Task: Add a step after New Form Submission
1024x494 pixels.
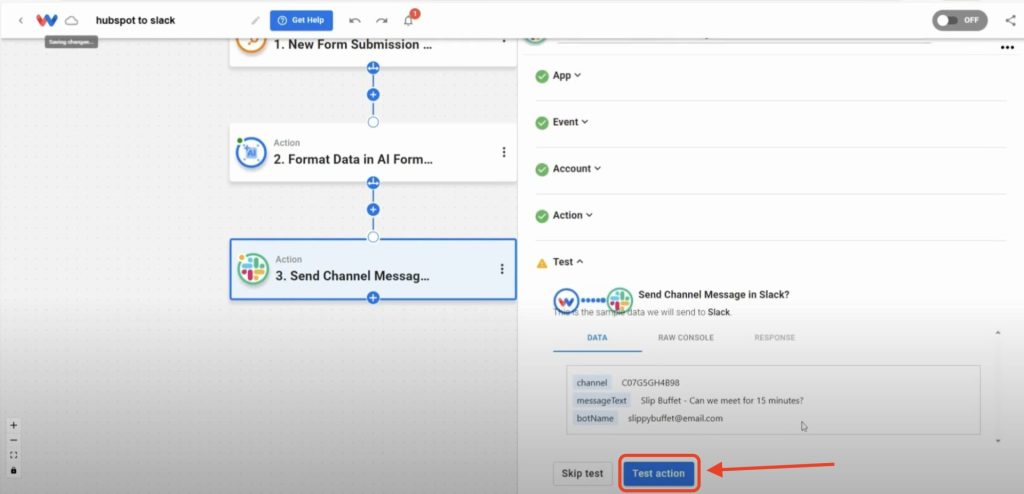Action: click(x=373, y=95)
